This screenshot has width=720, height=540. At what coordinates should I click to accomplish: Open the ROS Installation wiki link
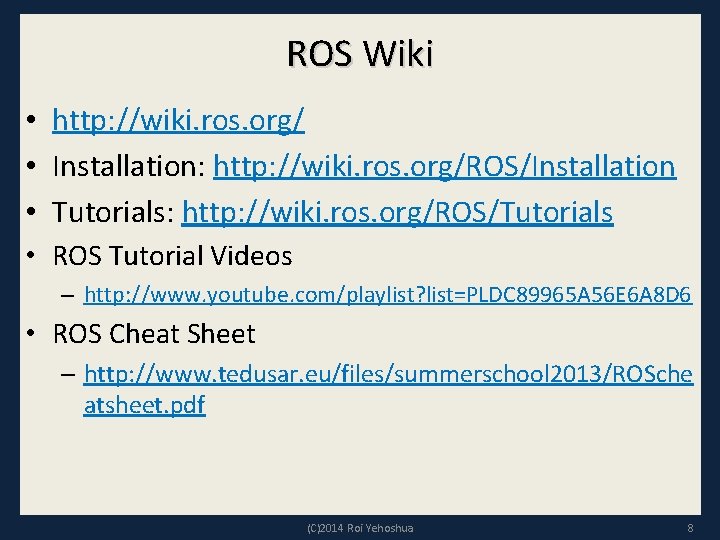(444, 166)
